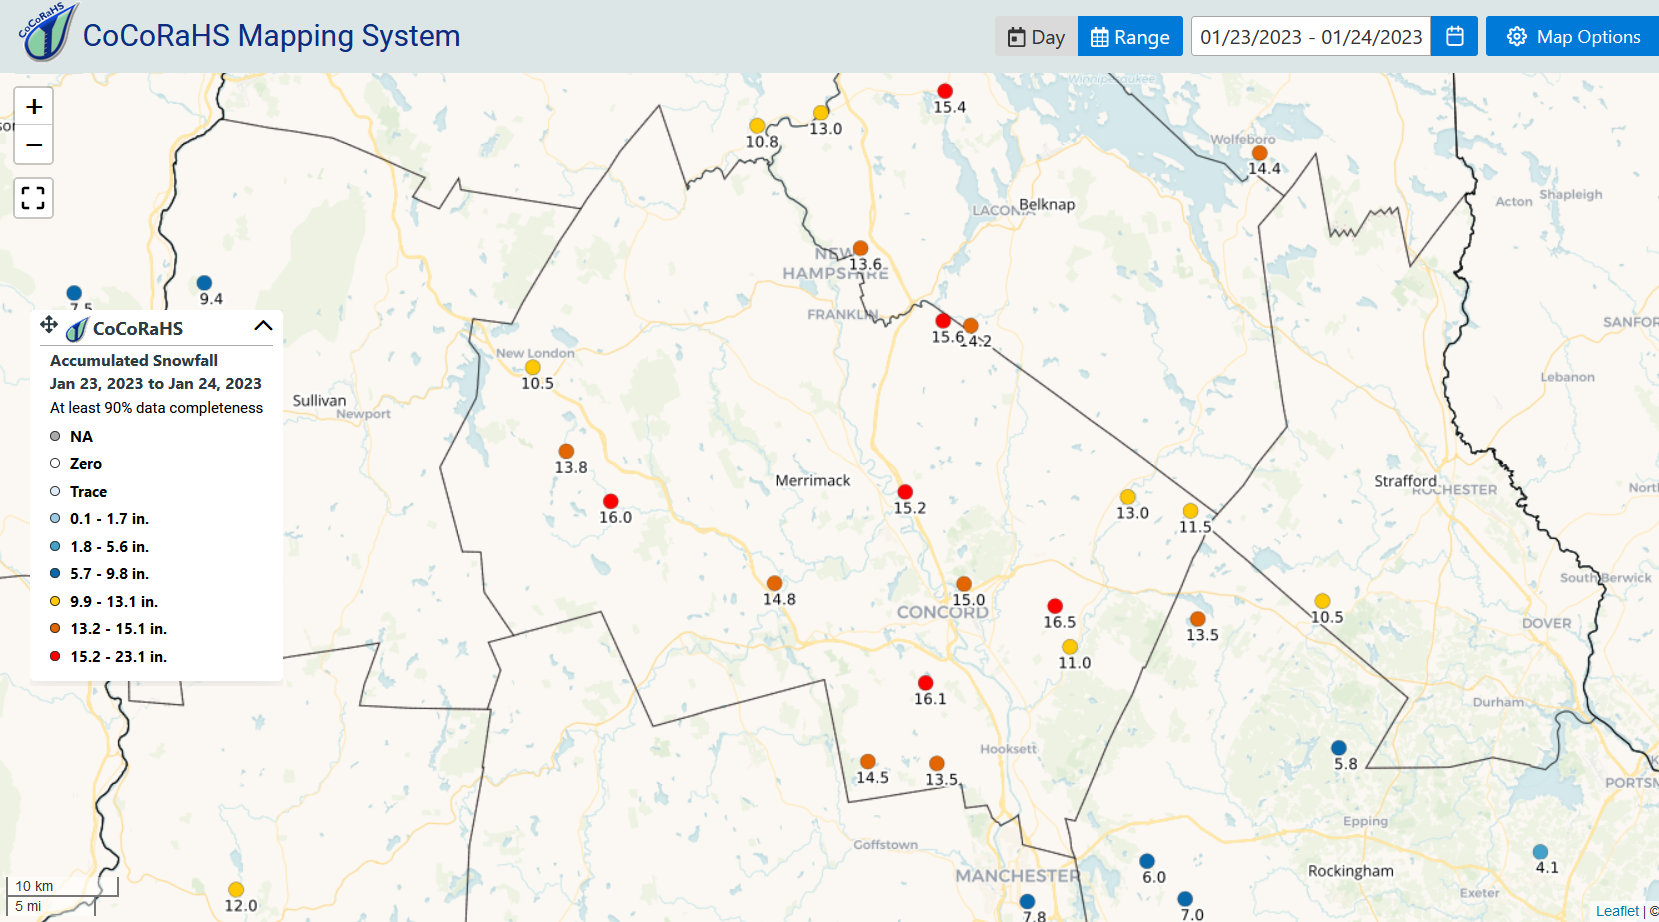Select the 12.0 yellow station marker
Screen dimensions: 1659x922
(236, 890)
